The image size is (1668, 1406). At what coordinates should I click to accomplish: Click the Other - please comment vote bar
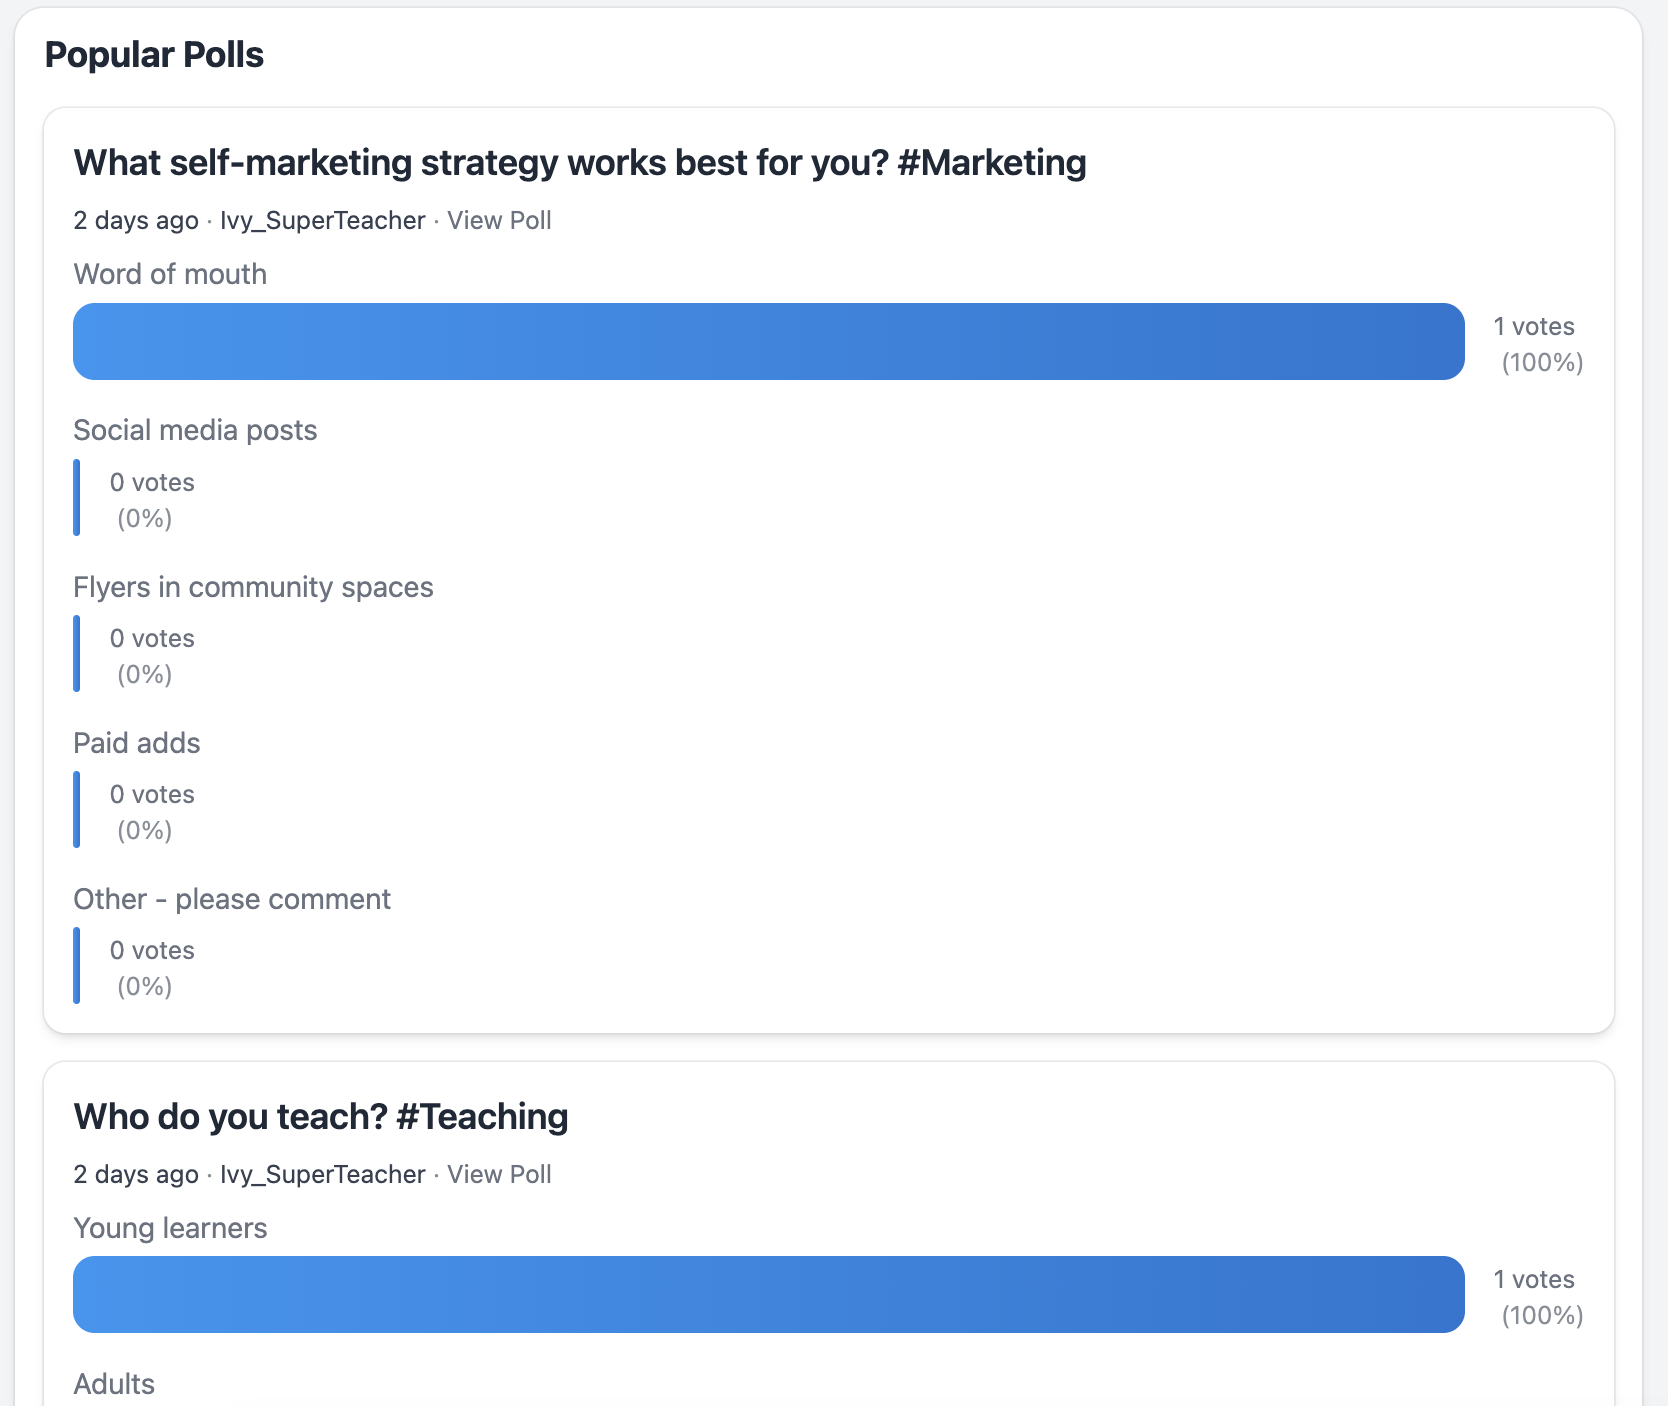click(77, 966)
